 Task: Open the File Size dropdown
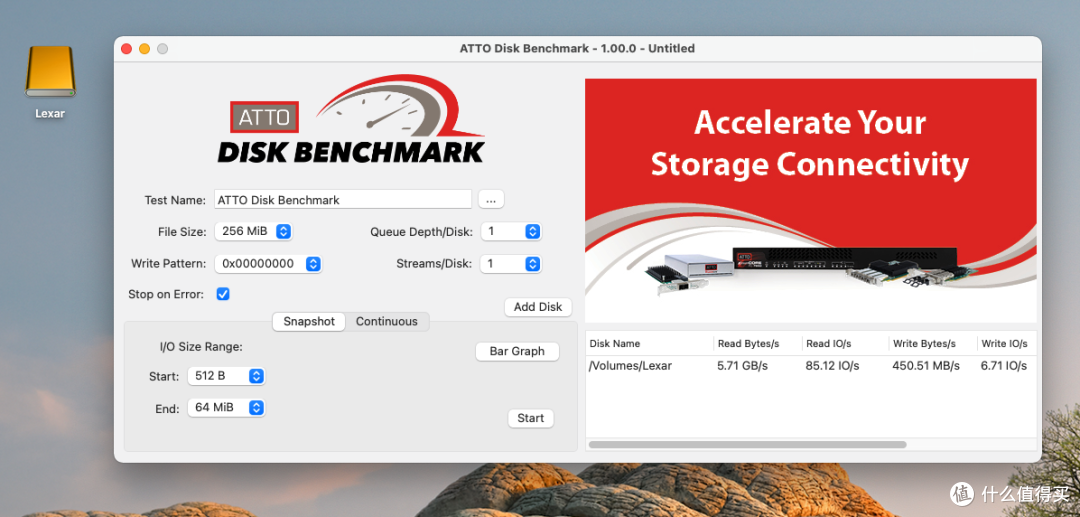[x=254, y=231]
